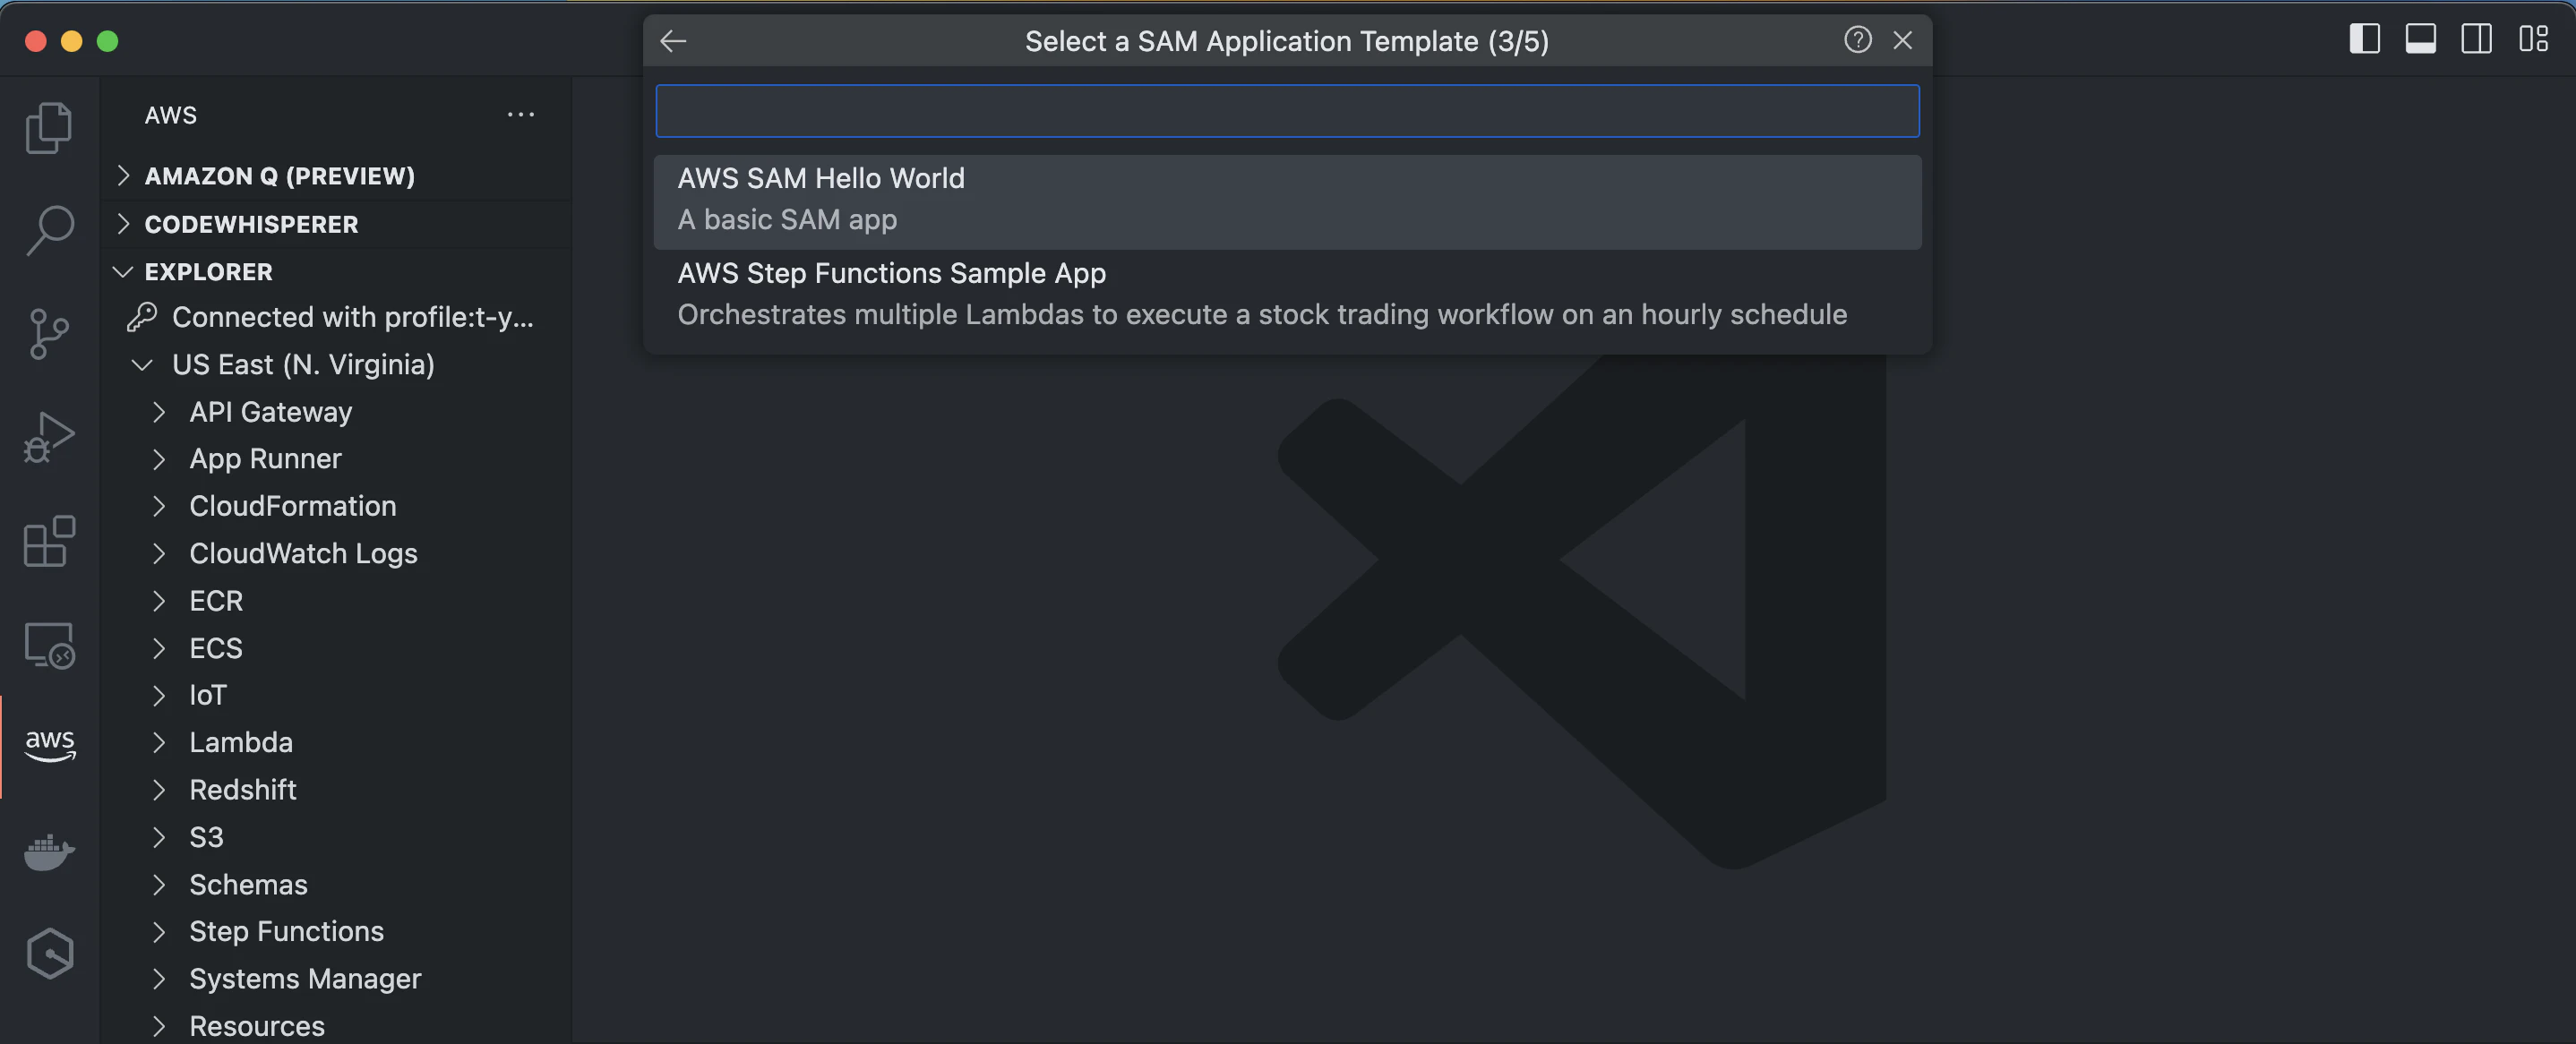Select the S3 tree label
This screenshot has width=2576, height=1044.
[x=206, y=837]
